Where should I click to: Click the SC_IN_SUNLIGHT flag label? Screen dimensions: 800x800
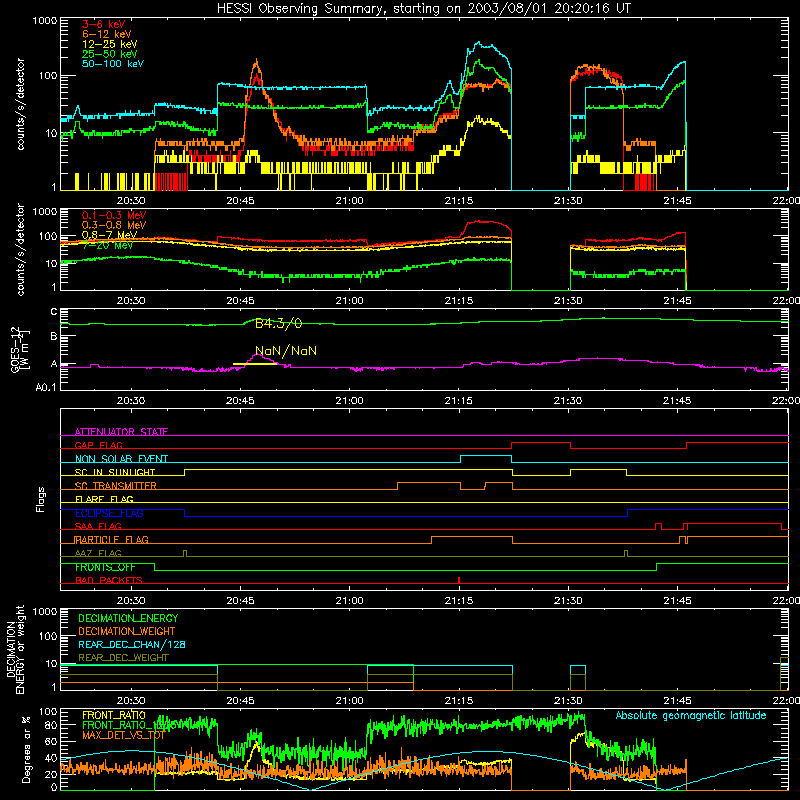115,472
